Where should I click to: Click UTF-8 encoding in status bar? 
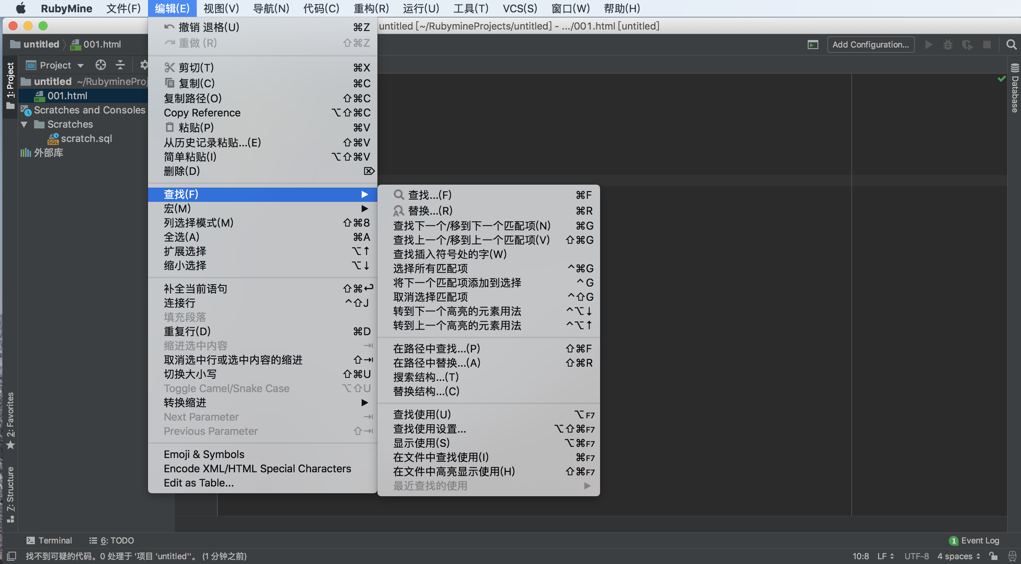[x=916, y=556]
